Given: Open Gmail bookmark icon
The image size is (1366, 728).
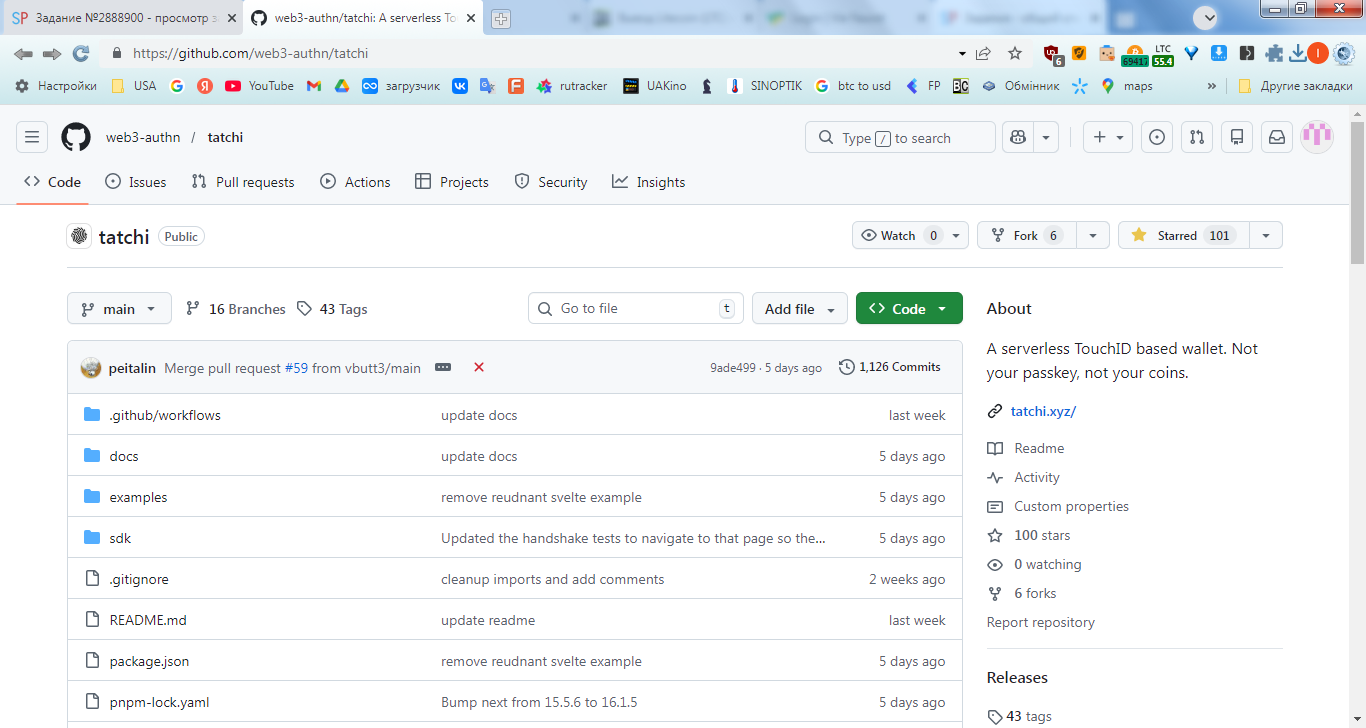Looking at the screenshot, I should click(x=314, y=86).
